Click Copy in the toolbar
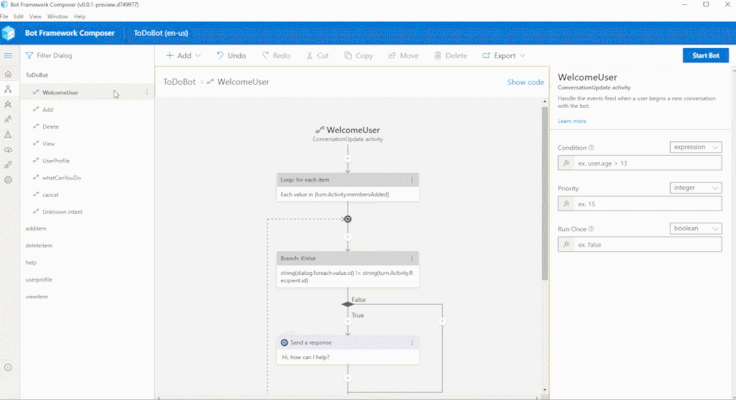The width and height of the screenshot is (736, 400). (x=359, y=55)
